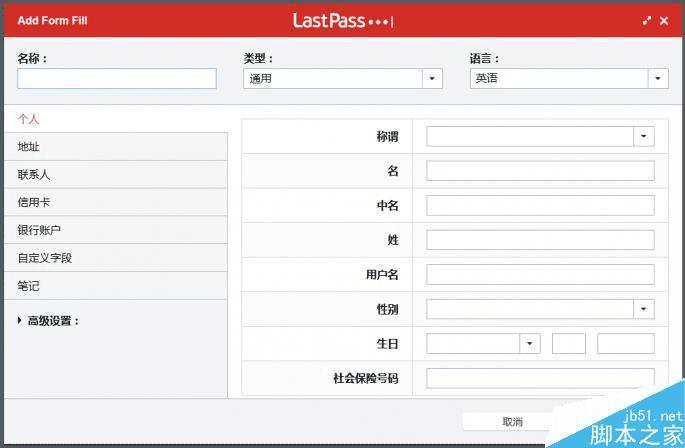Click the 生日 day input box
The height and width of the screenshot is (448, 685).
pos(569,344)
